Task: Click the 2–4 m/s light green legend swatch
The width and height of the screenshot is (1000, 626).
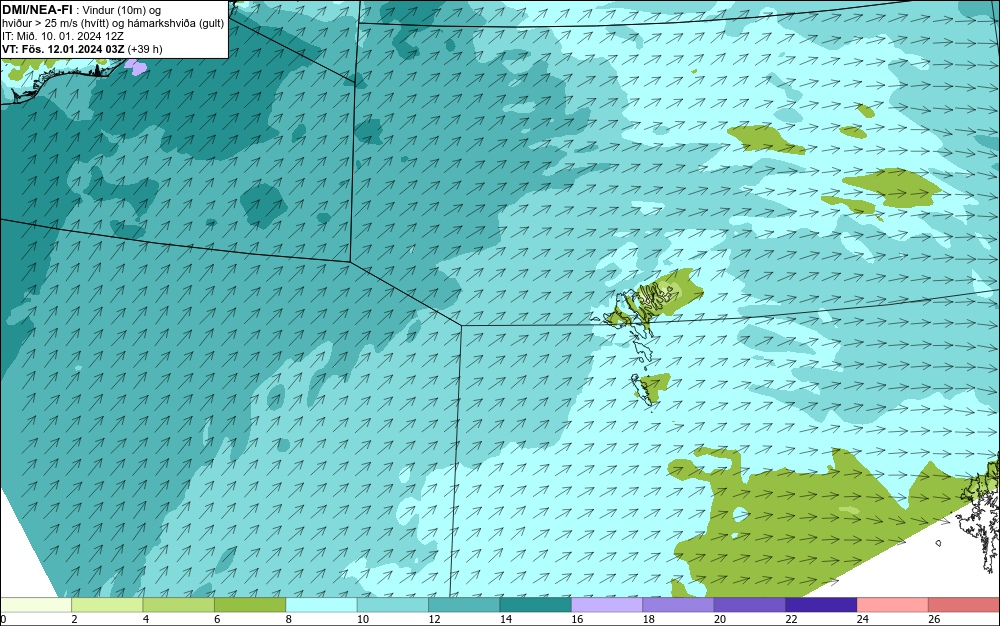Action: (x=107, y=605)
